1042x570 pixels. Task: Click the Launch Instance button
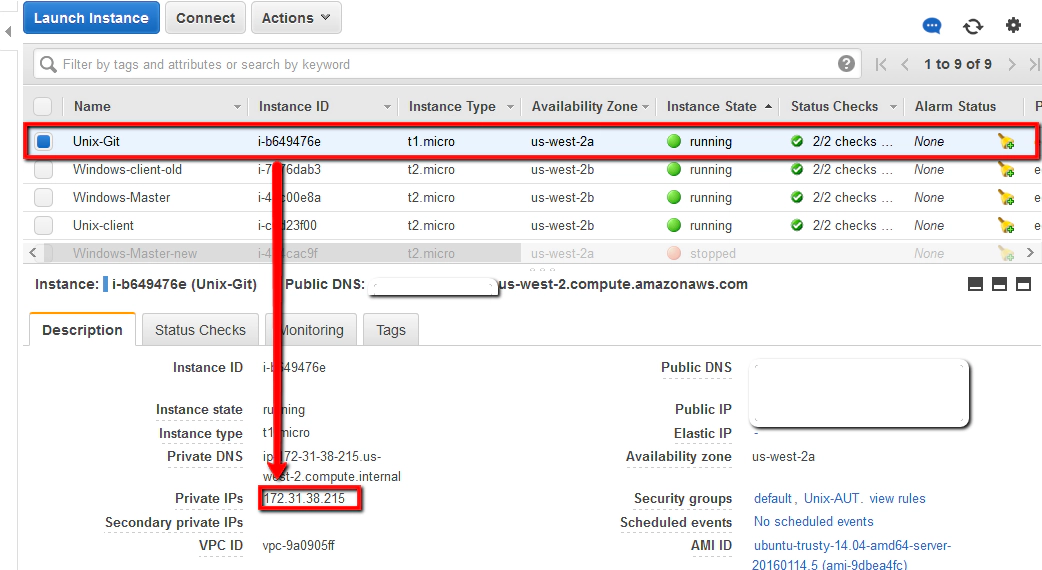click(x=91, y=18)
